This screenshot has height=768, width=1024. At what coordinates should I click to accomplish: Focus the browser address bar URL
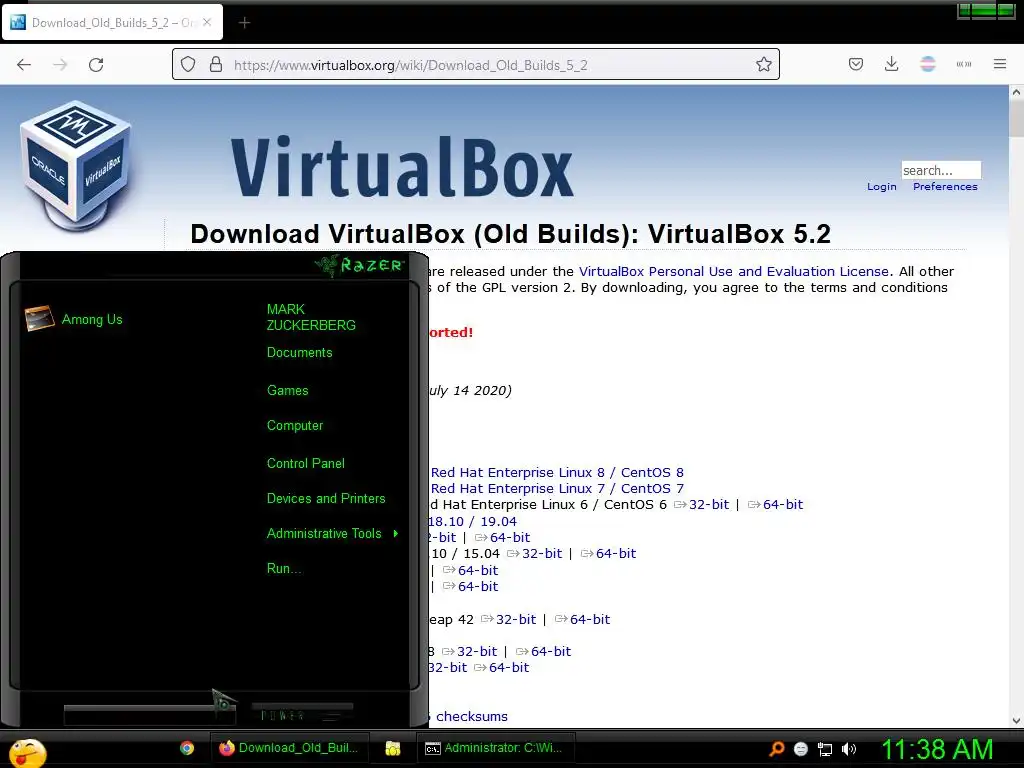coord(411,65)
